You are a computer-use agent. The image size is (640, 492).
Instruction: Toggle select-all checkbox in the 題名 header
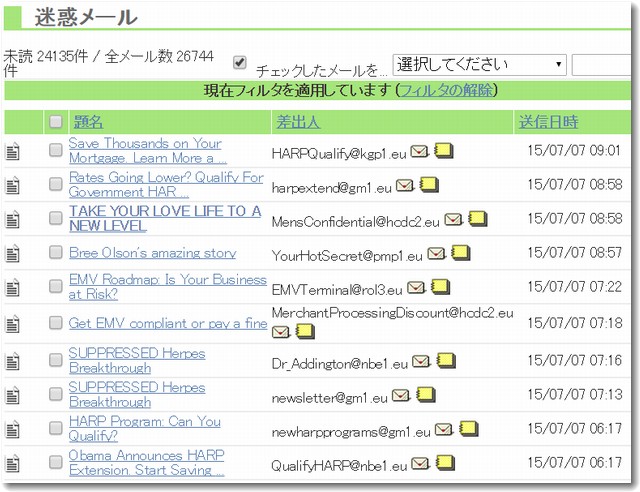click(56, 121)
